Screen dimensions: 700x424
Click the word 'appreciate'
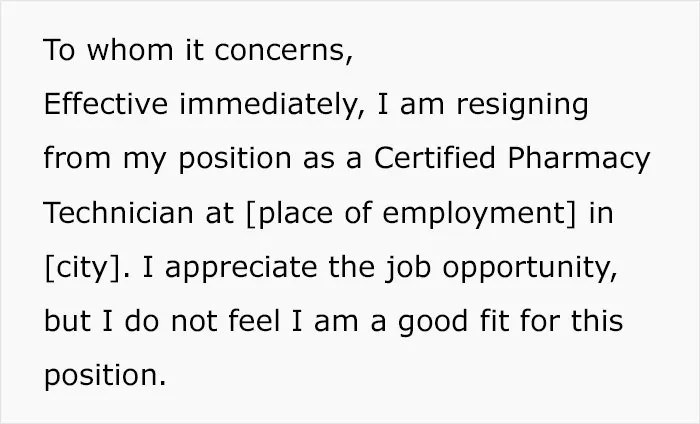point(241,269)
